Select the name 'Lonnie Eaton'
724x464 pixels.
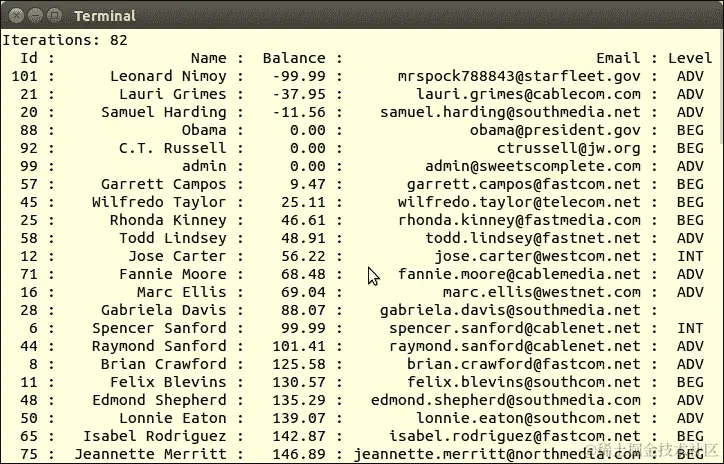(173, 418)
